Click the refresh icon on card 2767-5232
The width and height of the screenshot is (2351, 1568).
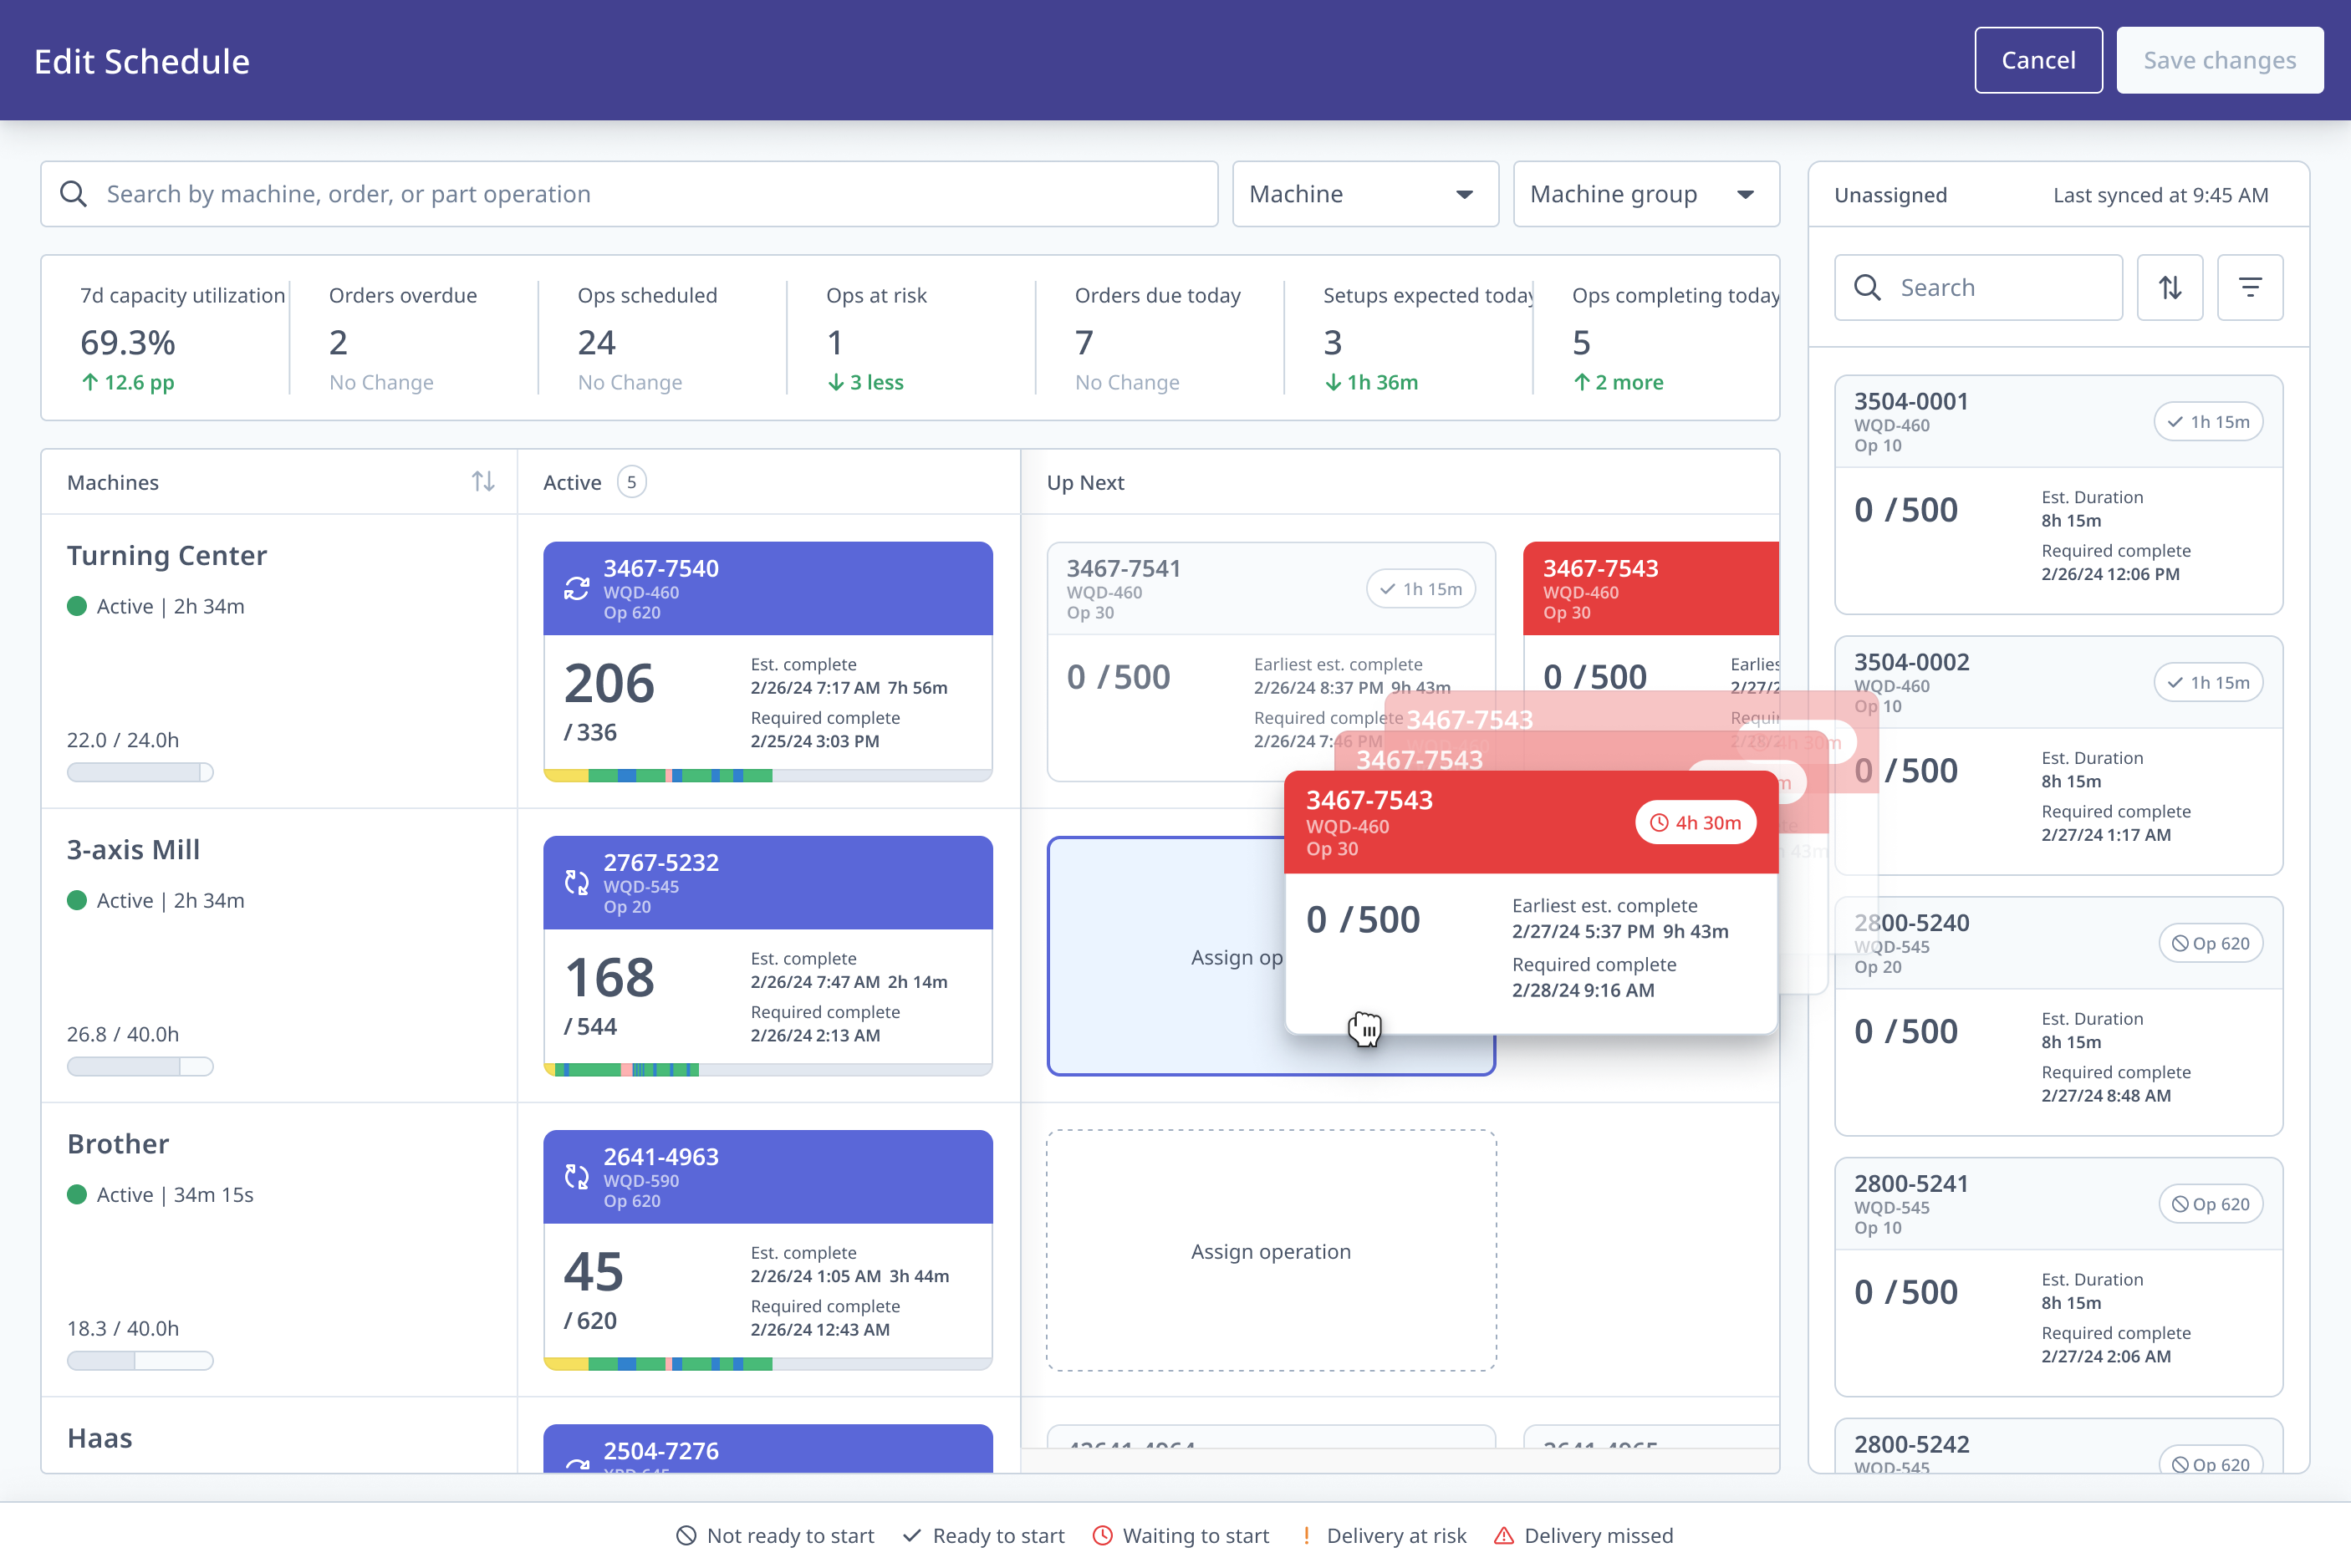[x=577, y=883]
